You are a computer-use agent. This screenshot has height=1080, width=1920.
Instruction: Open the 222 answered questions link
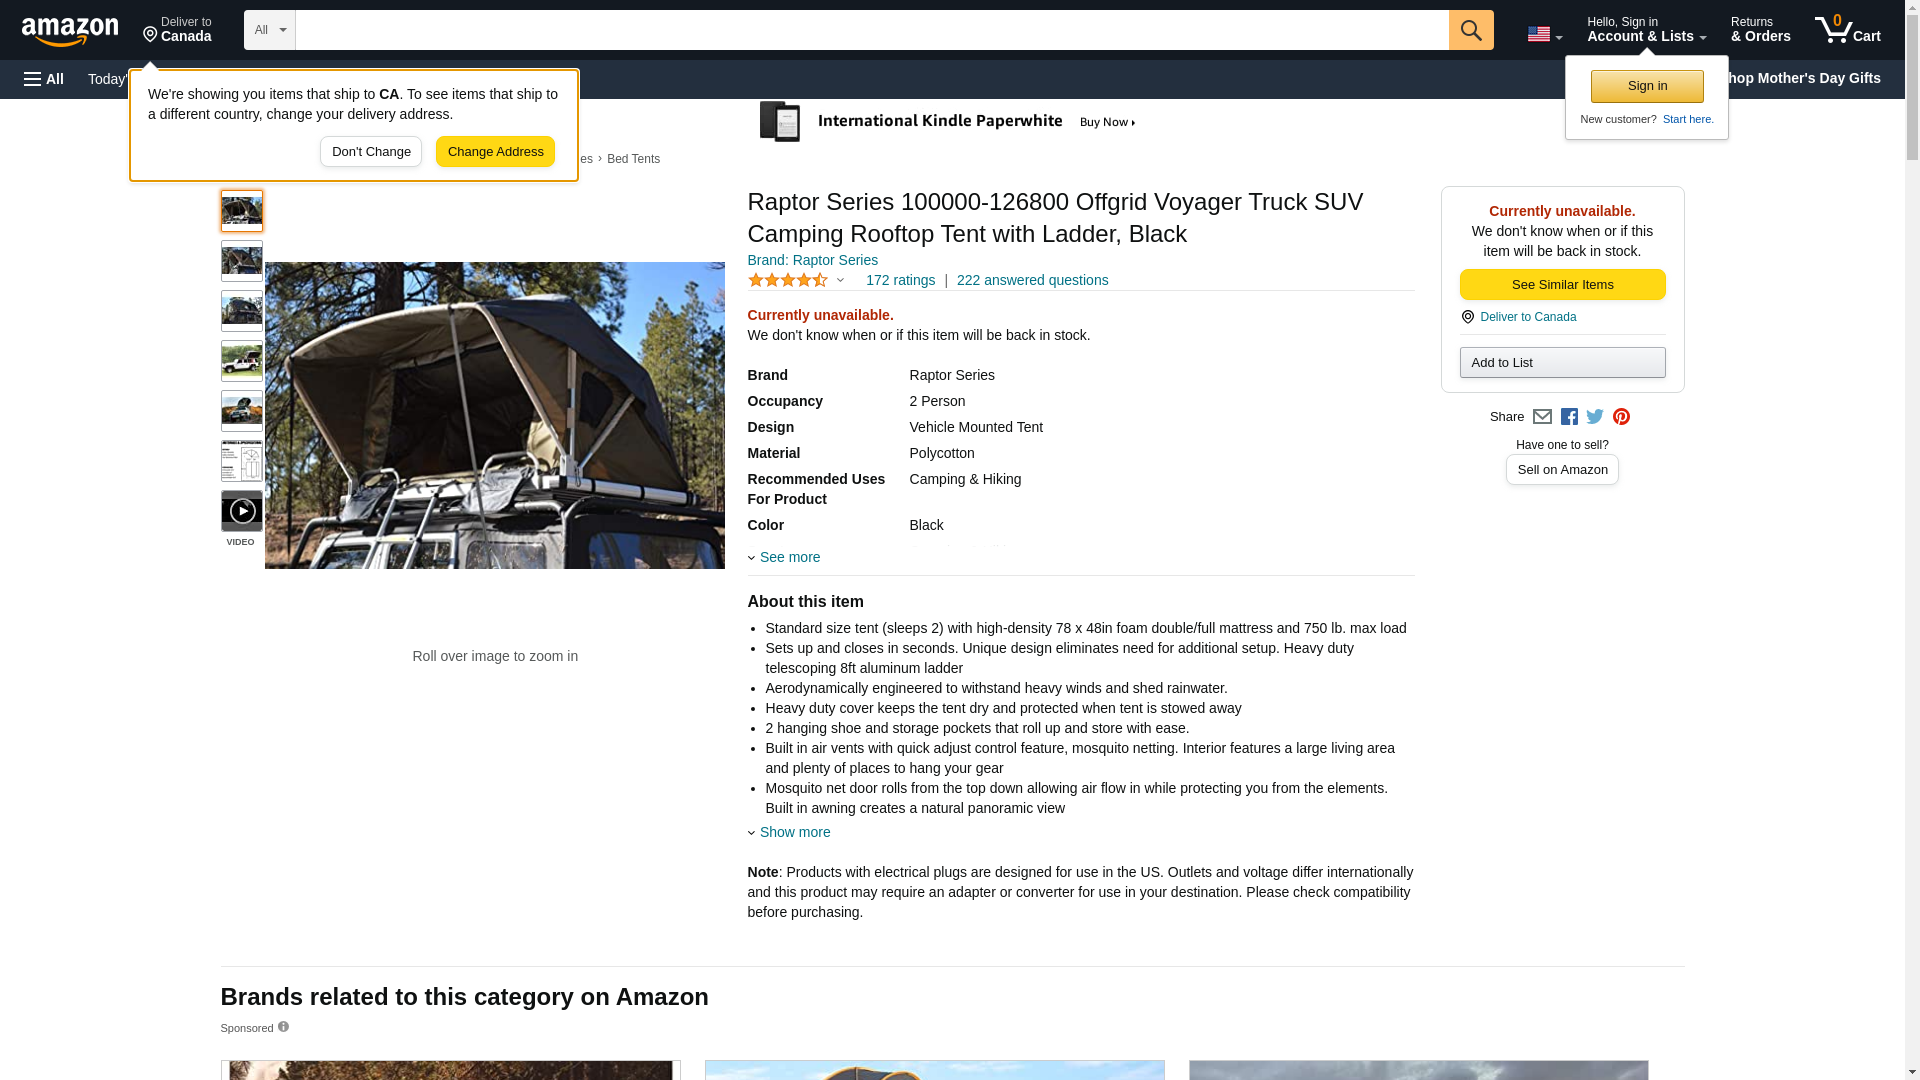pyautogui.click(x=1032, y=280)
